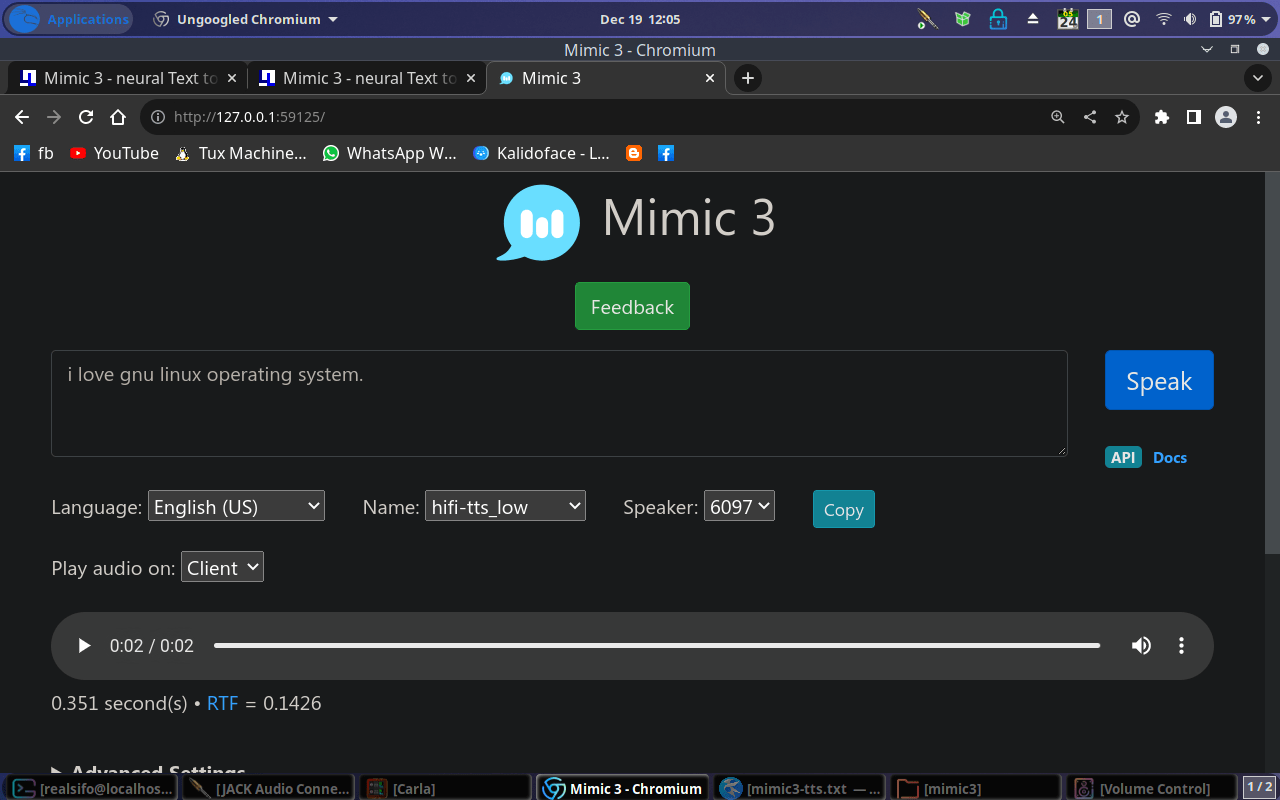
Task: Open the Speaker dropdown 6097
Action: click(739, 506)
